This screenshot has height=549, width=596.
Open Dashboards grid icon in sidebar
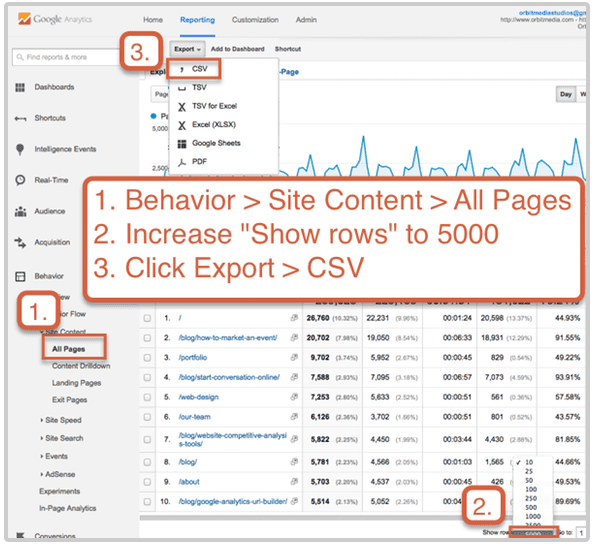20,88
